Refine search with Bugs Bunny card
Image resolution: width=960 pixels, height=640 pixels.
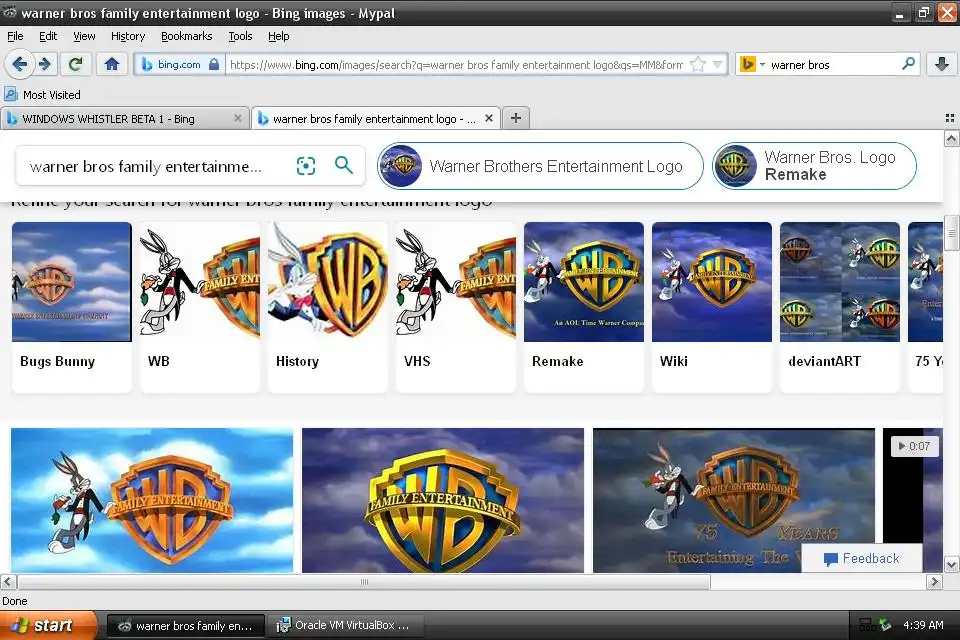pos(72,306)
